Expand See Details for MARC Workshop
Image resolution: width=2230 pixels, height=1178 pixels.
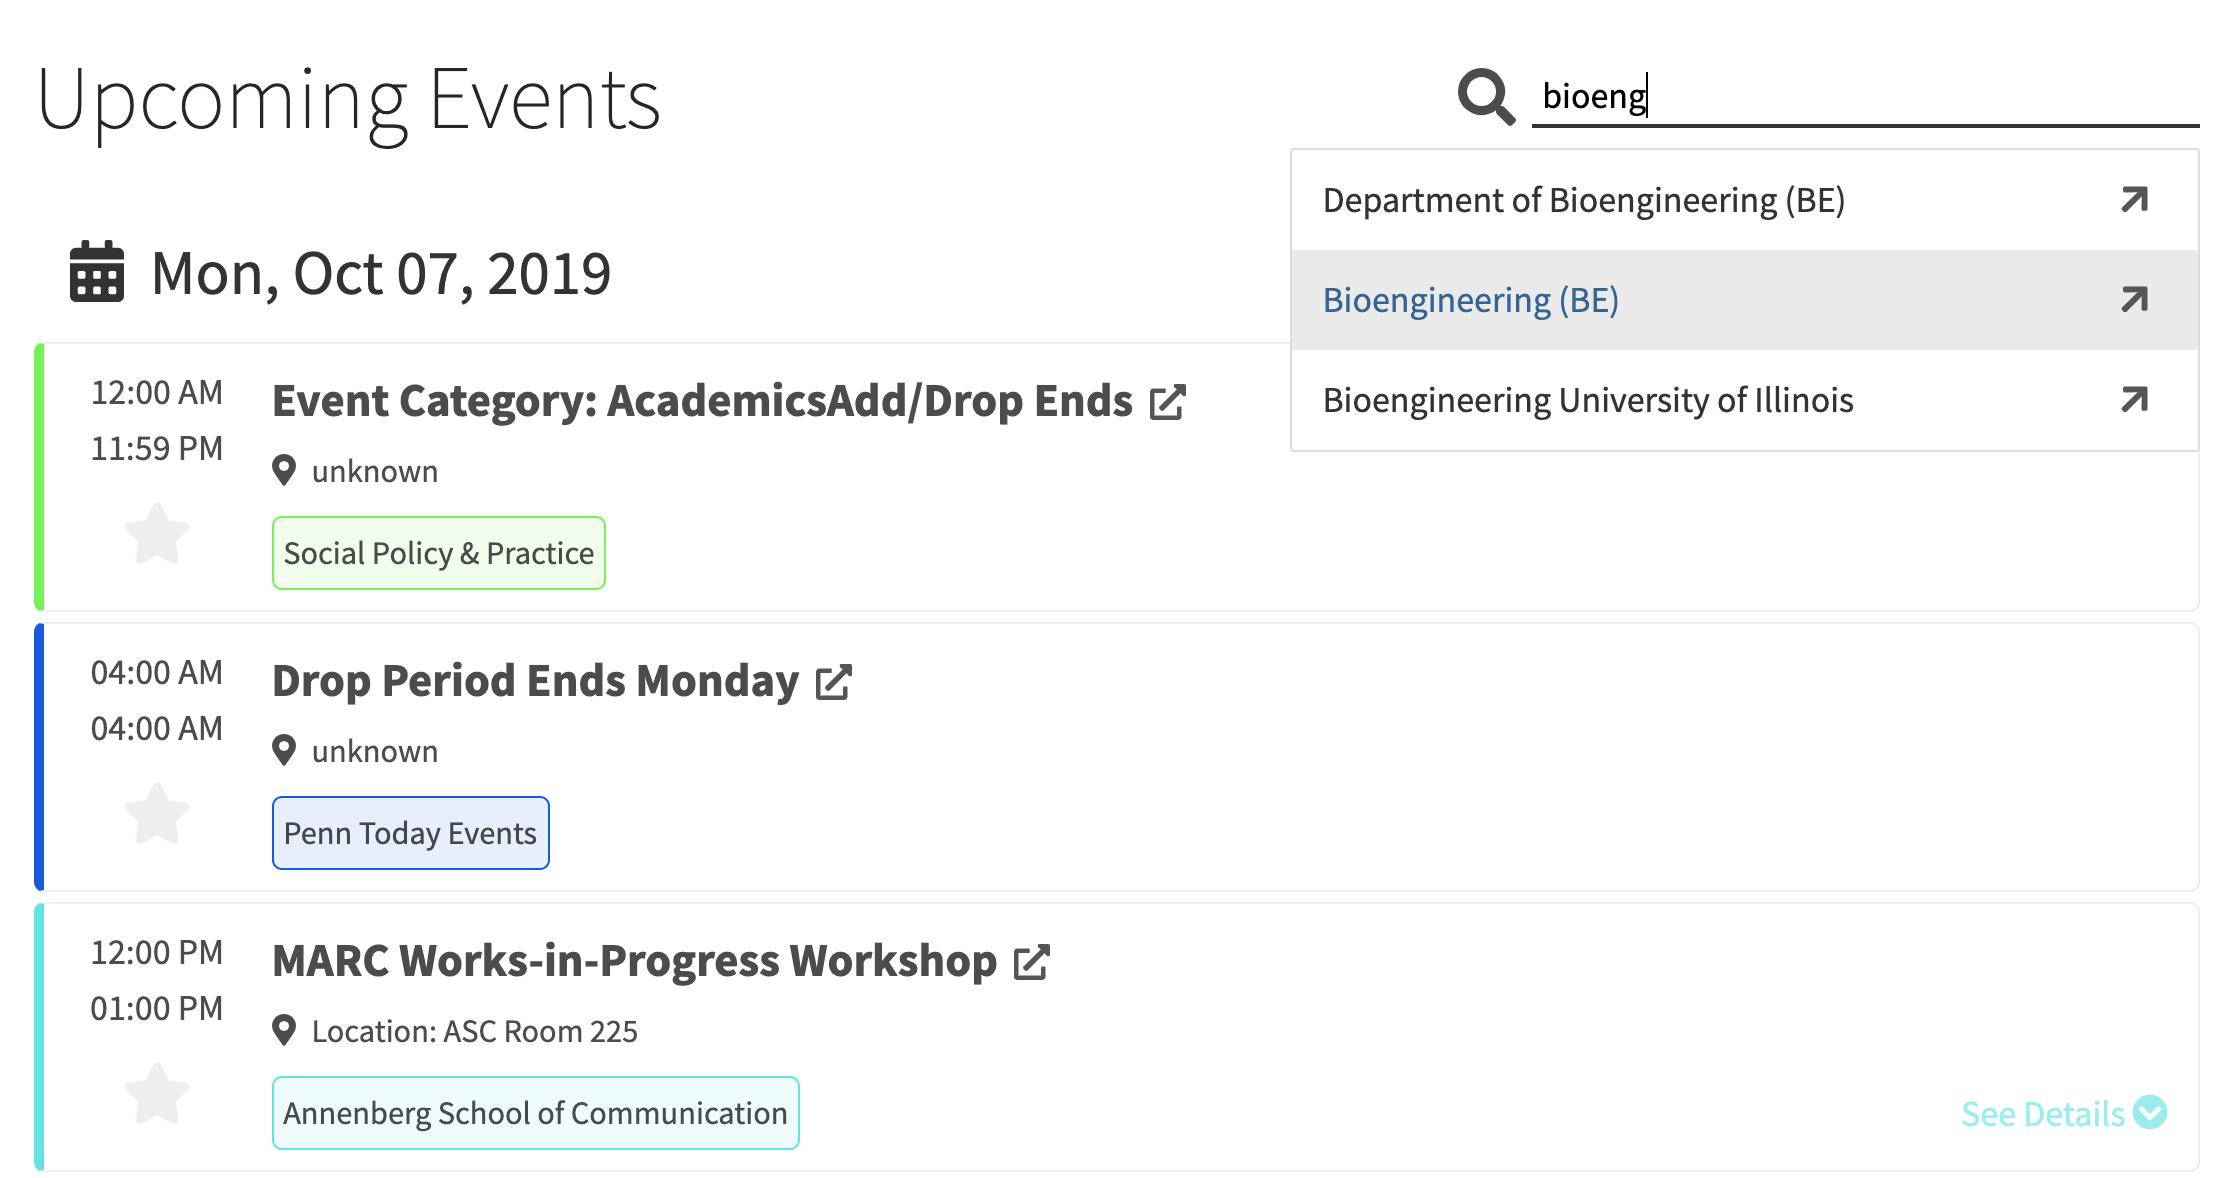(x=2062, y=1113)
